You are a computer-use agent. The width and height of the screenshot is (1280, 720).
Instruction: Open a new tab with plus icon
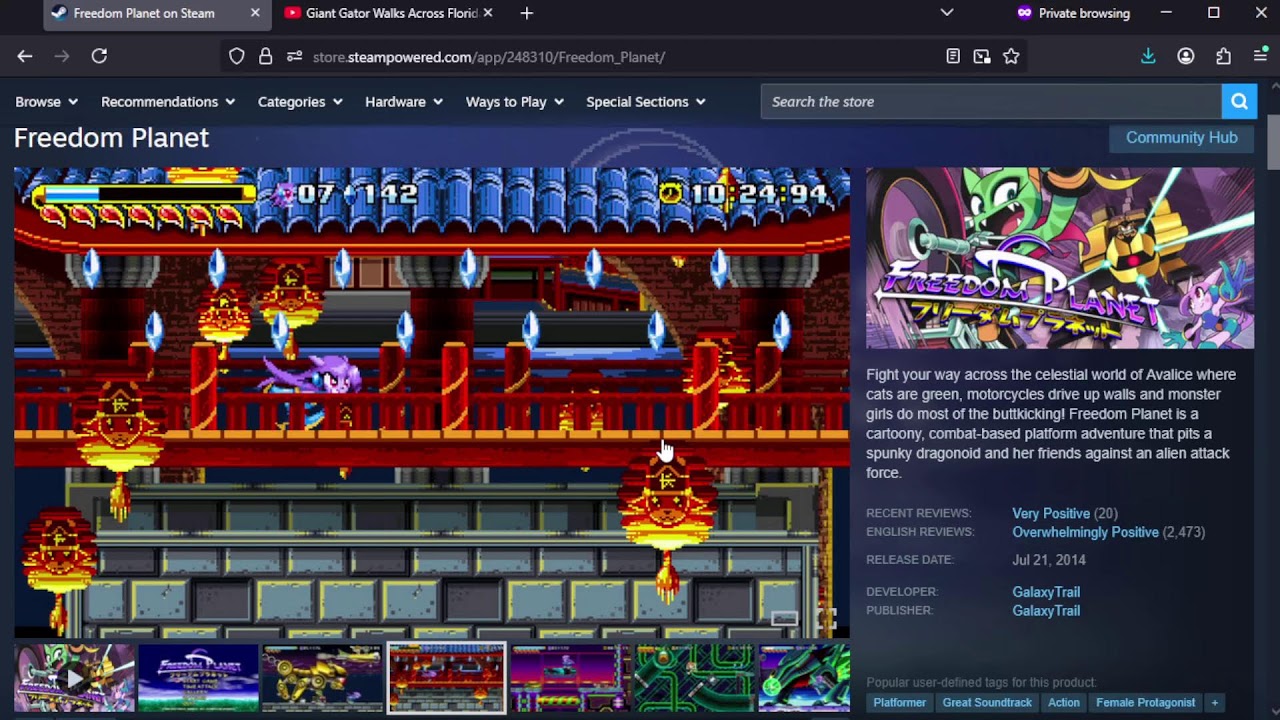(x=527, y=13)
